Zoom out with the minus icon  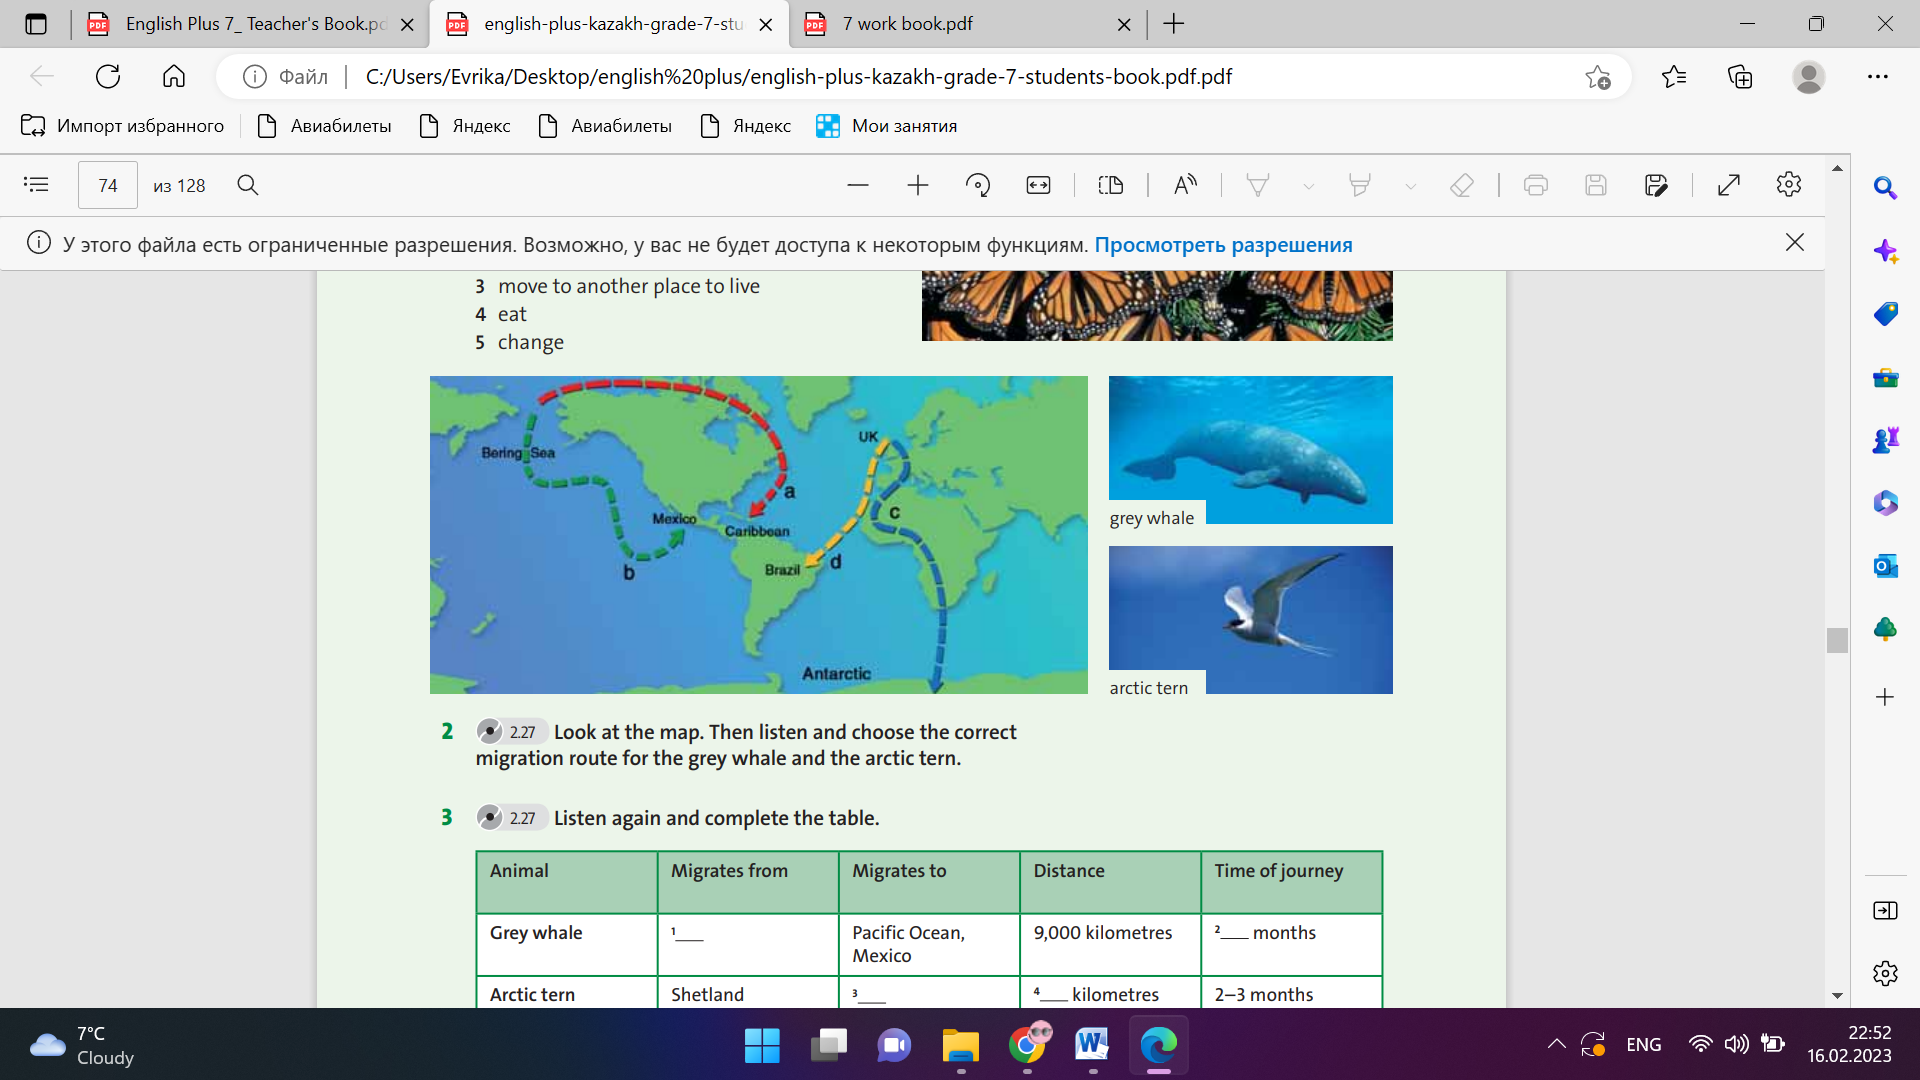pos(857,185)
